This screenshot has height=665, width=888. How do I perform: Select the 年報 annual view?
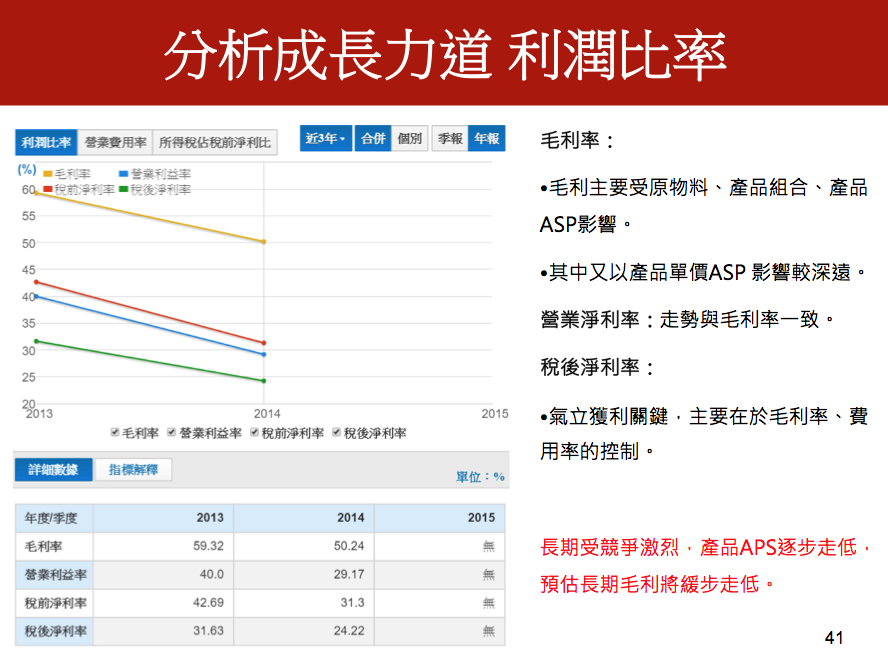pyautogui.click(x=487, y=139)
